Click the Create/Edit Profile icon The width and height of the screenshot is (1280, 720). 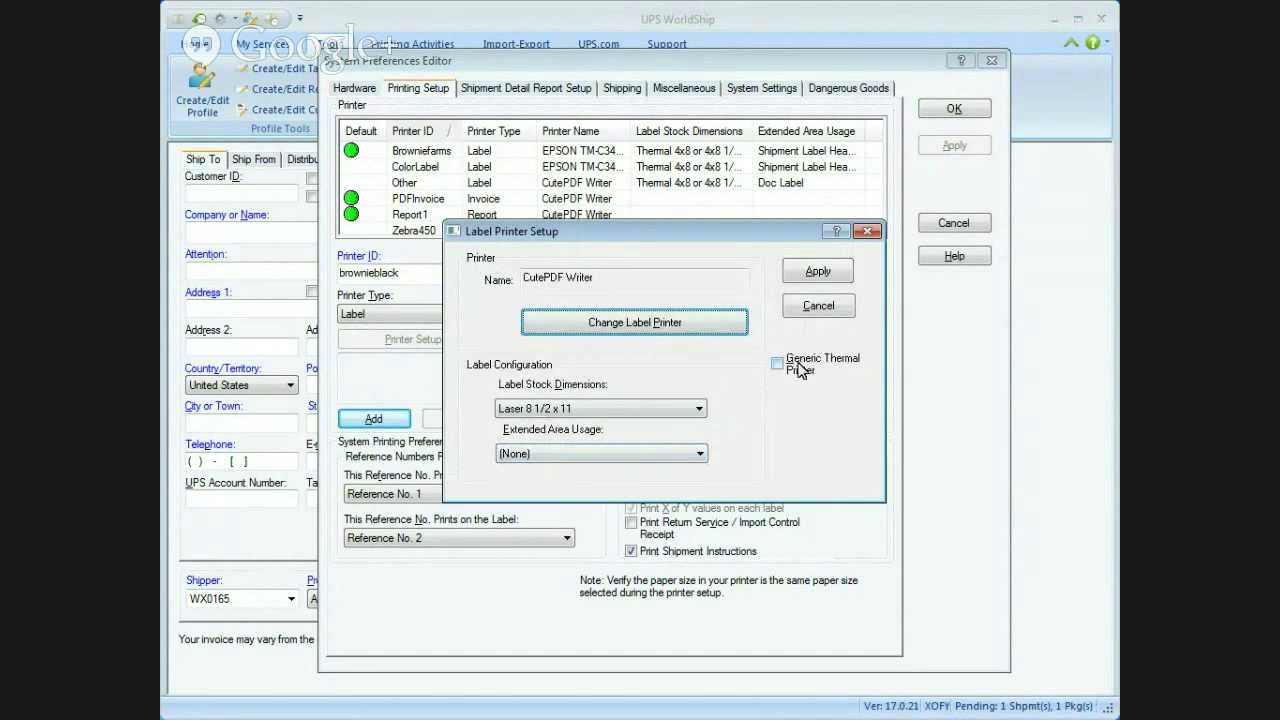(202, 76)
